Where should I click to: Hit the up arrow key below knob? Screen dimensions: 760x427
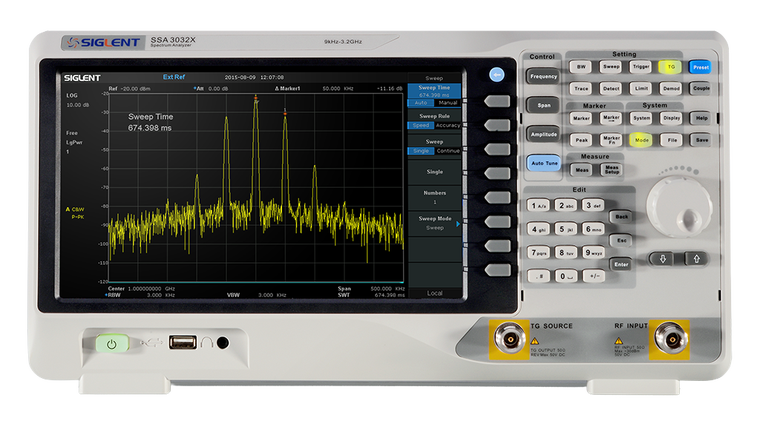tap(697, 259)
